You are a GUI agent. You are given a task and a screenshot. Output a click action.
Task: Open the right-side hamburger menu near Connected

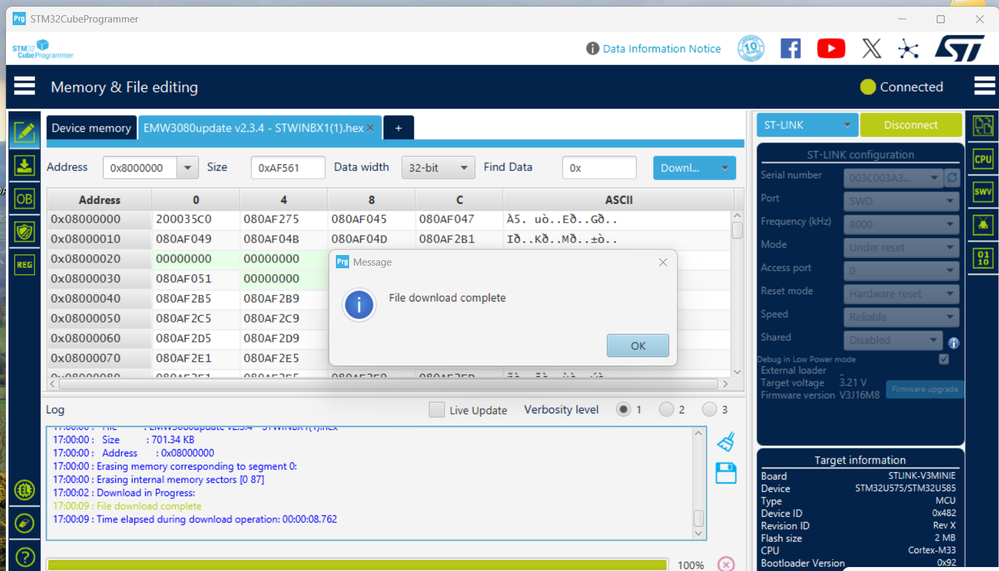coord(984,86)
